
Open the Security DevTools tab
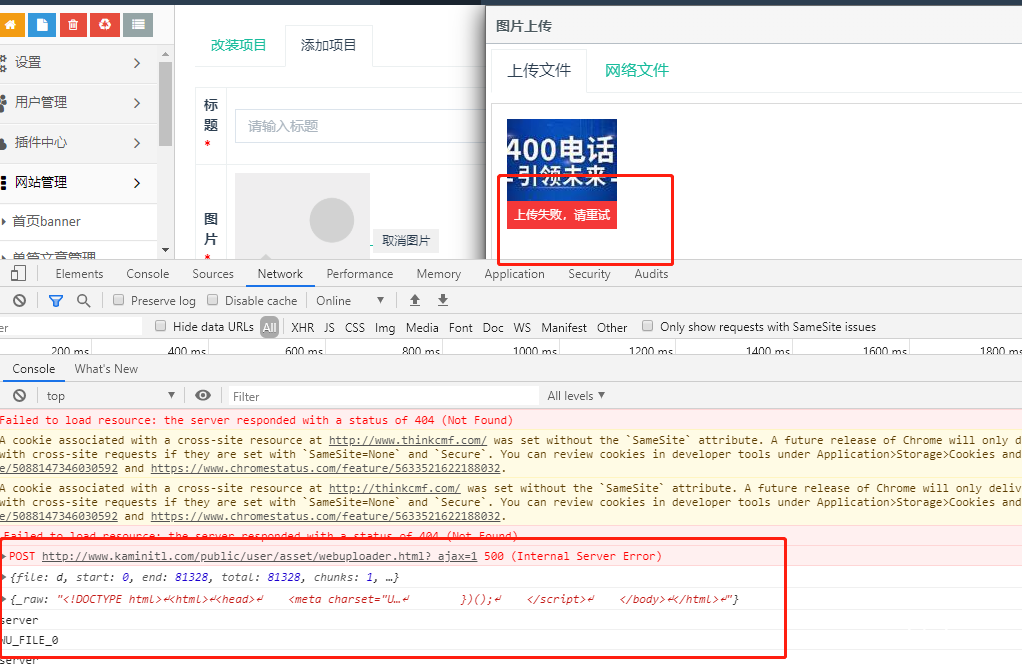589,274
